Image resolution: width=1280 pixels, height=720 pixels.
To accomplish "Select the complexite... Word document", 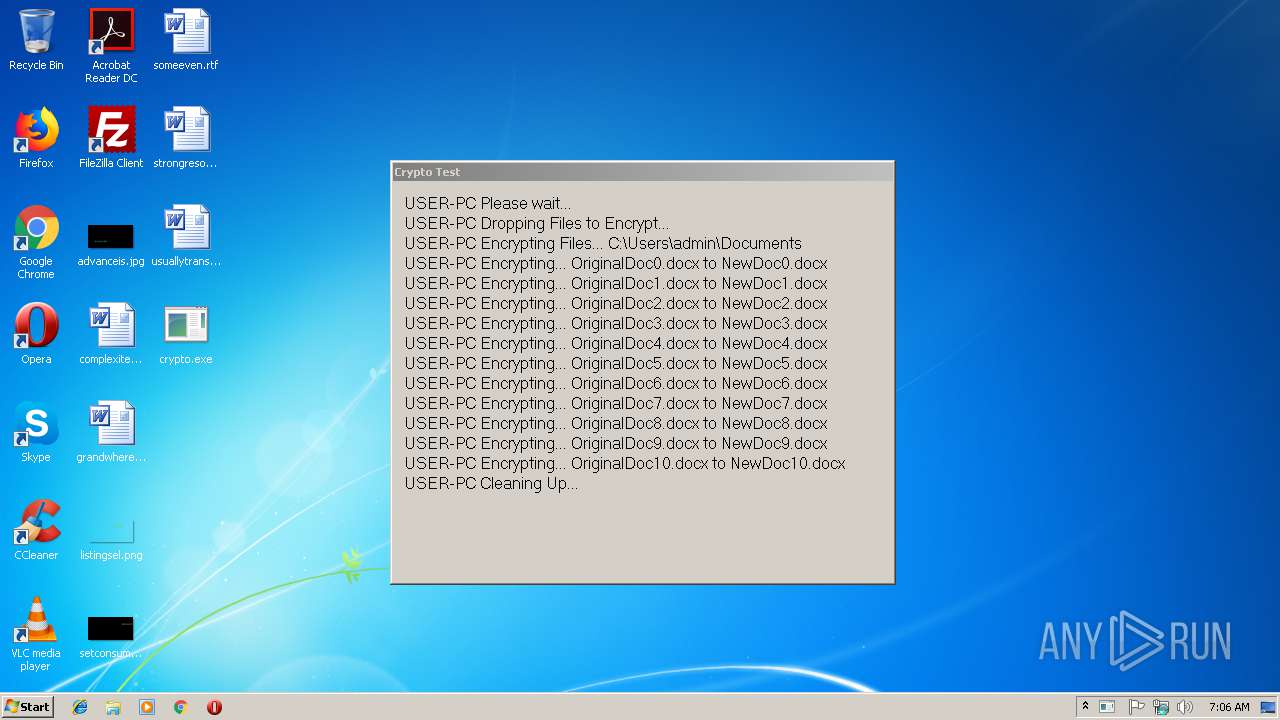I will tap(111, 334).
